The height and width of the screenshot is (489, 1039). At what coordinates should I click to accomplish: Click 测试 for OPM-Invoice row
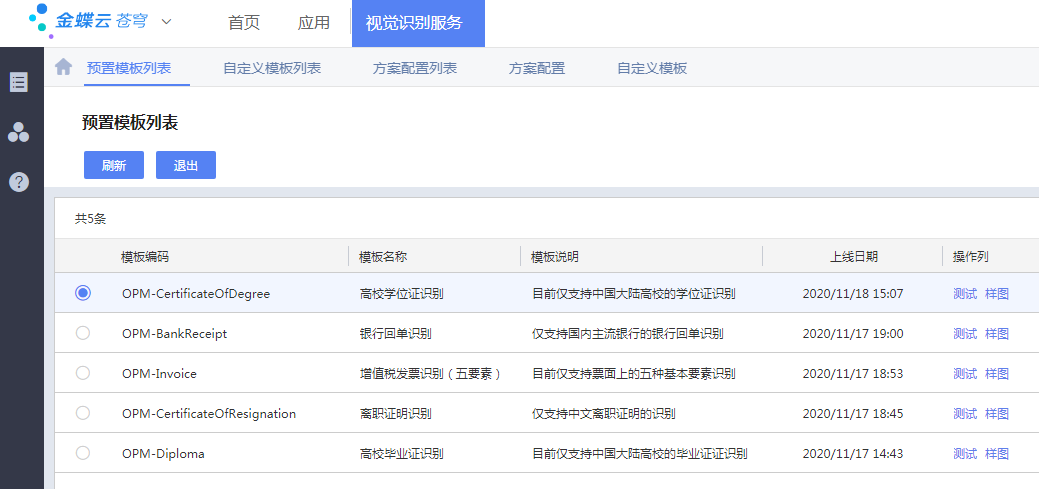(965, 374)
